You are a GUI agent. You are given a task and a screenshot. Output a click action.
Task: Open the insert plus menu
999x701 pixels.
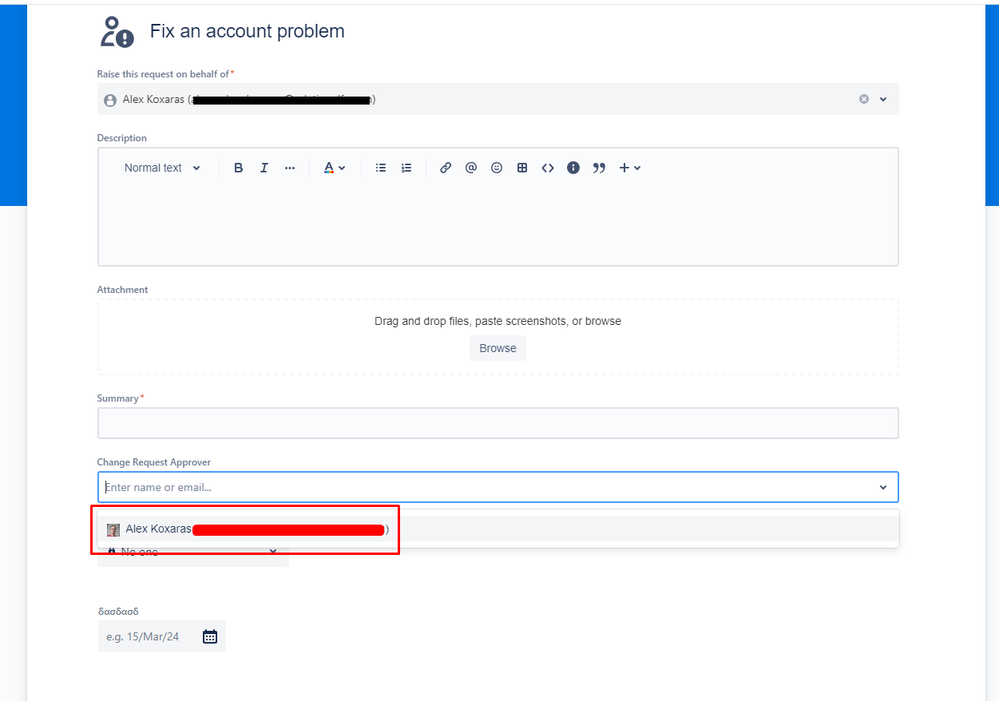tap(629, 168)
